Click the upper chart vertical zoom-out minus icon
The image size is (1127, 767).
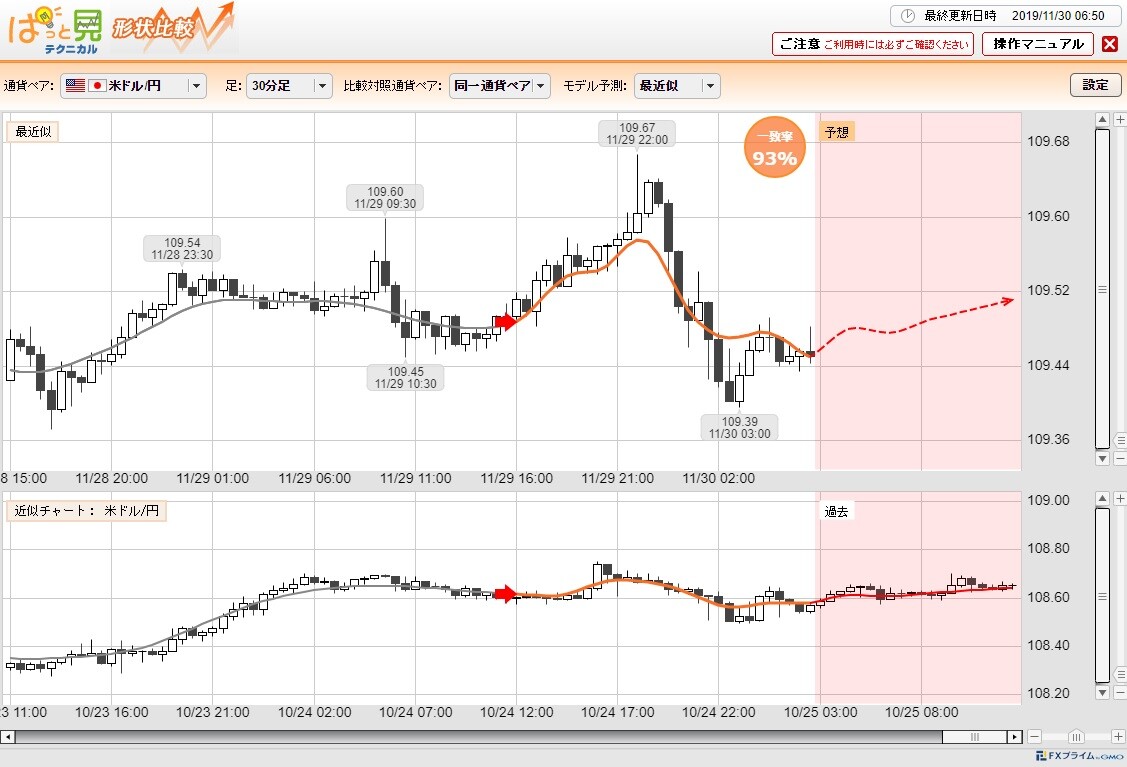[x=1120, y=458]
